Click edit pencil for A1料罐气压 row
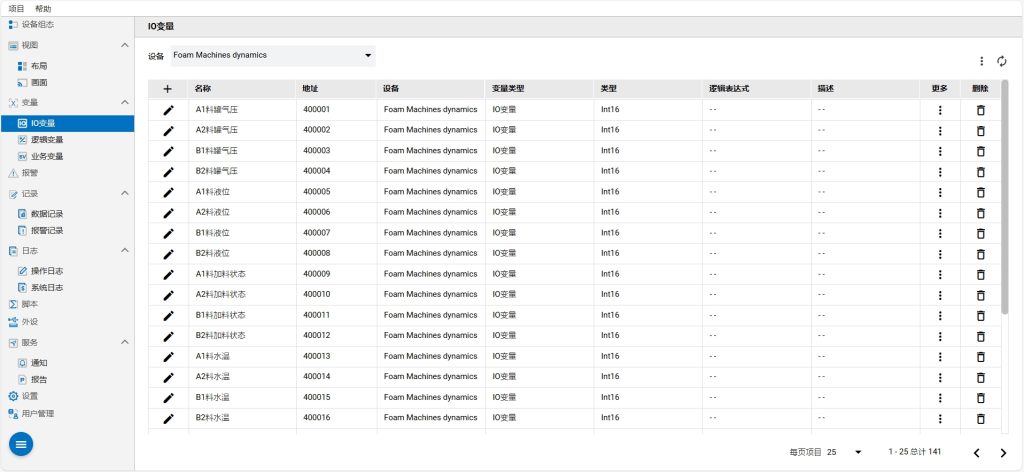Viewport: 1024px width, 472px height. (x=168, y=109)
